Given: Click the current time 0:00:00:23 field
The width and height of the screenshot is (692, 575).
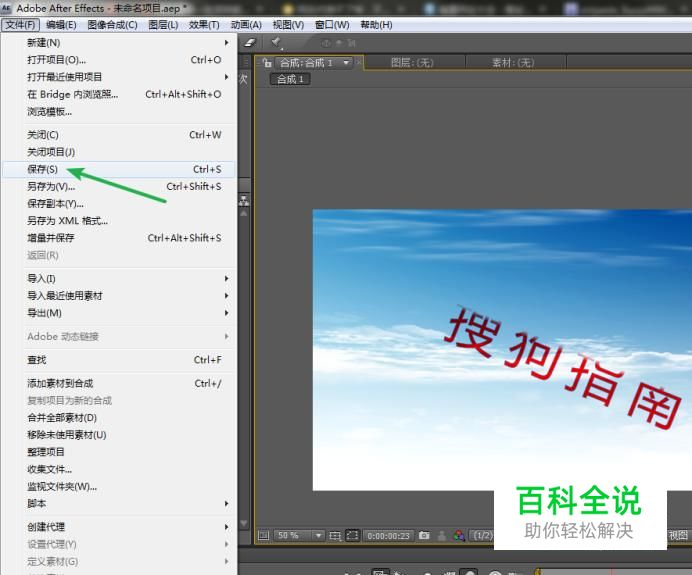Looking at the screenshot, I should [388, 535].
